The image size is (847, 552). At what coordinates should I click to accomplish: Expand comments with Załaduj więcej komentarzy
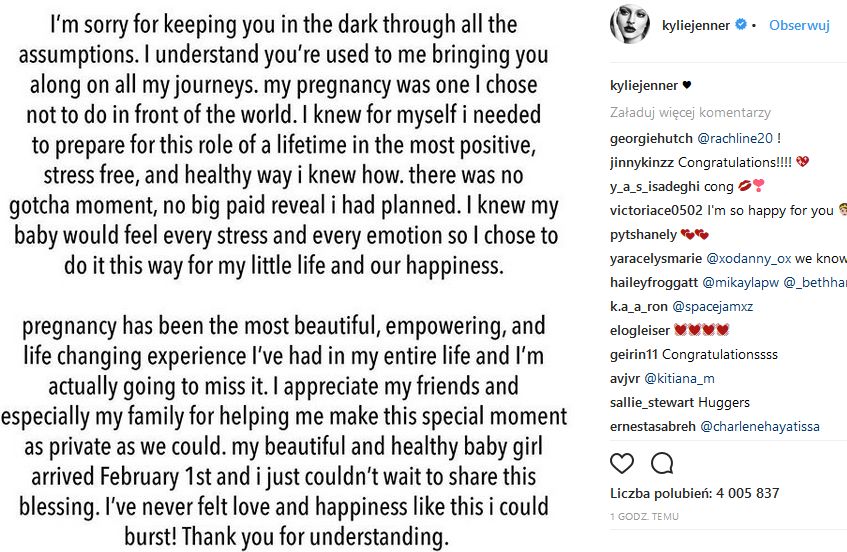tap(690, 113)
